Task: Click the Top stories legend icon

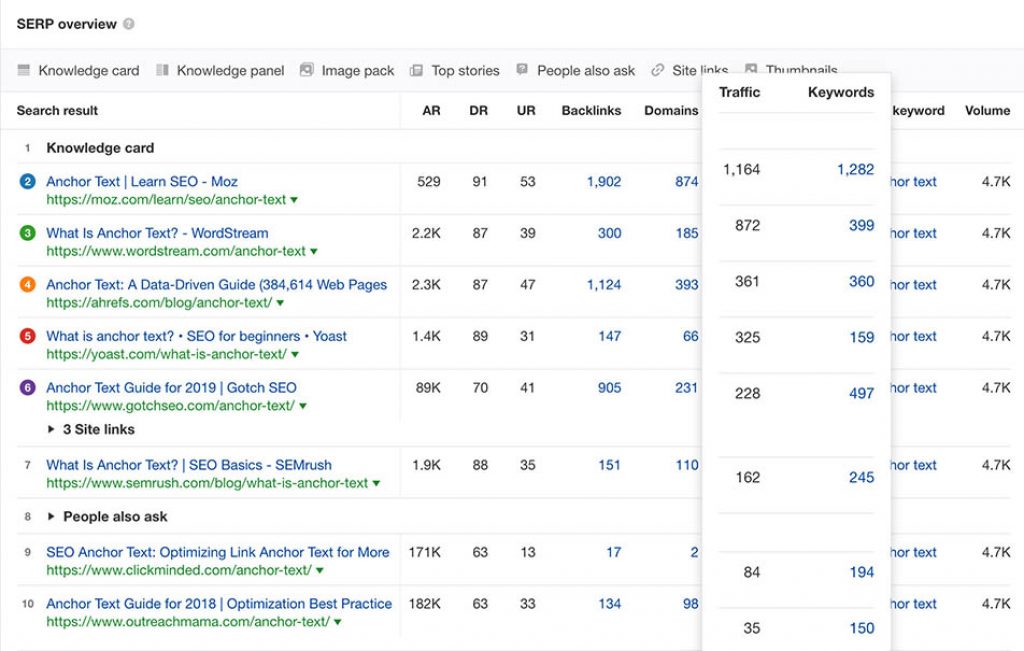Action: tap(417, 70)
